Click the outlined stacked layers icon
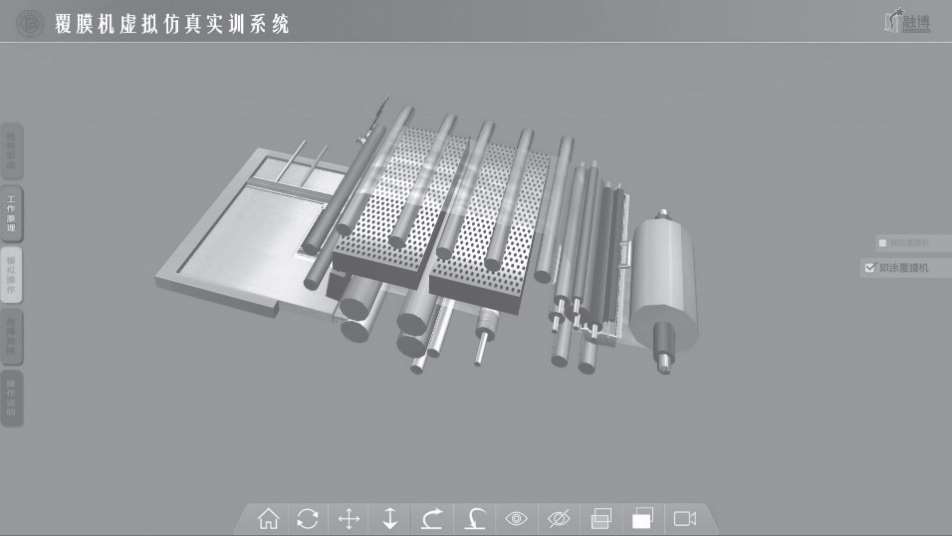Image resolution: width=952 pixels, height=536 pixels. 601,518
